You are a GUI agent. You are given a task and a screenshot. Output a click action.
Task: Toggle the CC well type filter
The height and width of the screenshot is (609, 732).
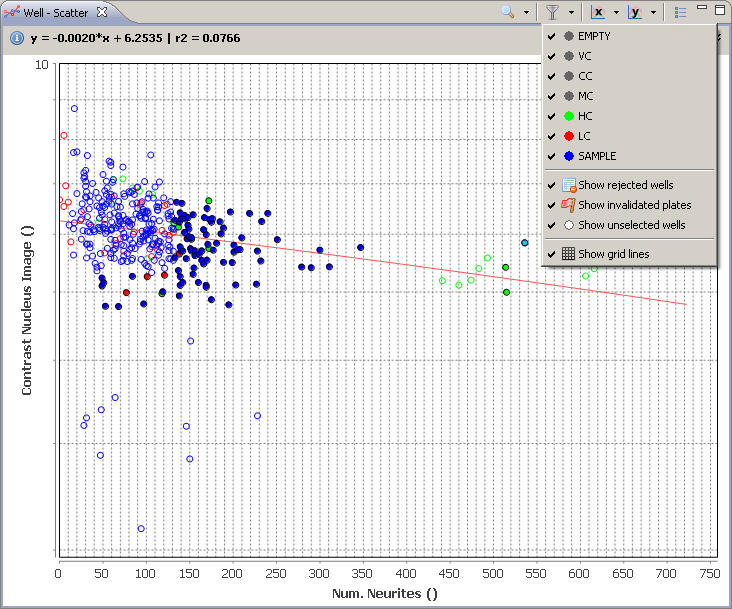pos(629,76)
